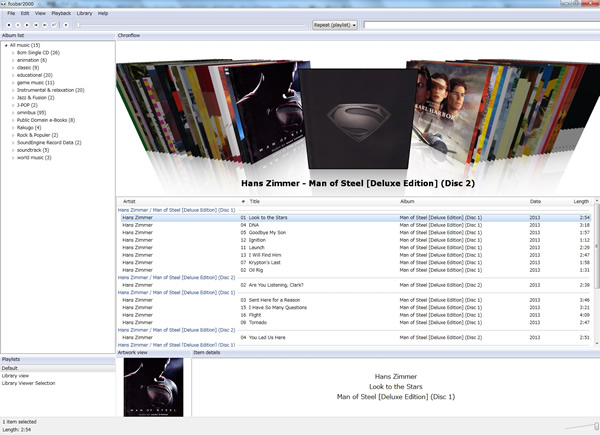Sort by the # track number column header
Screen dimensions: 600x435
coord(243,202)
